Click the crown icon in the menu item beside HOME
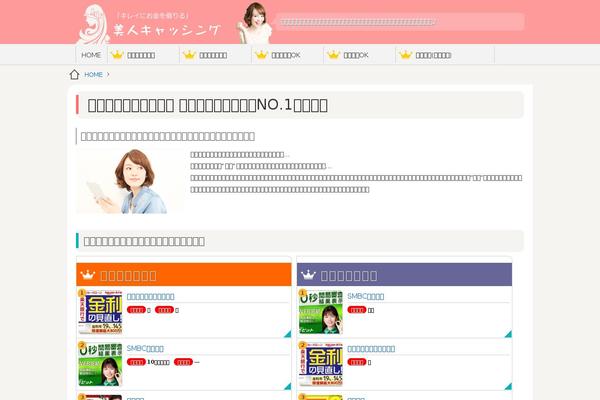 pos(117,55)
